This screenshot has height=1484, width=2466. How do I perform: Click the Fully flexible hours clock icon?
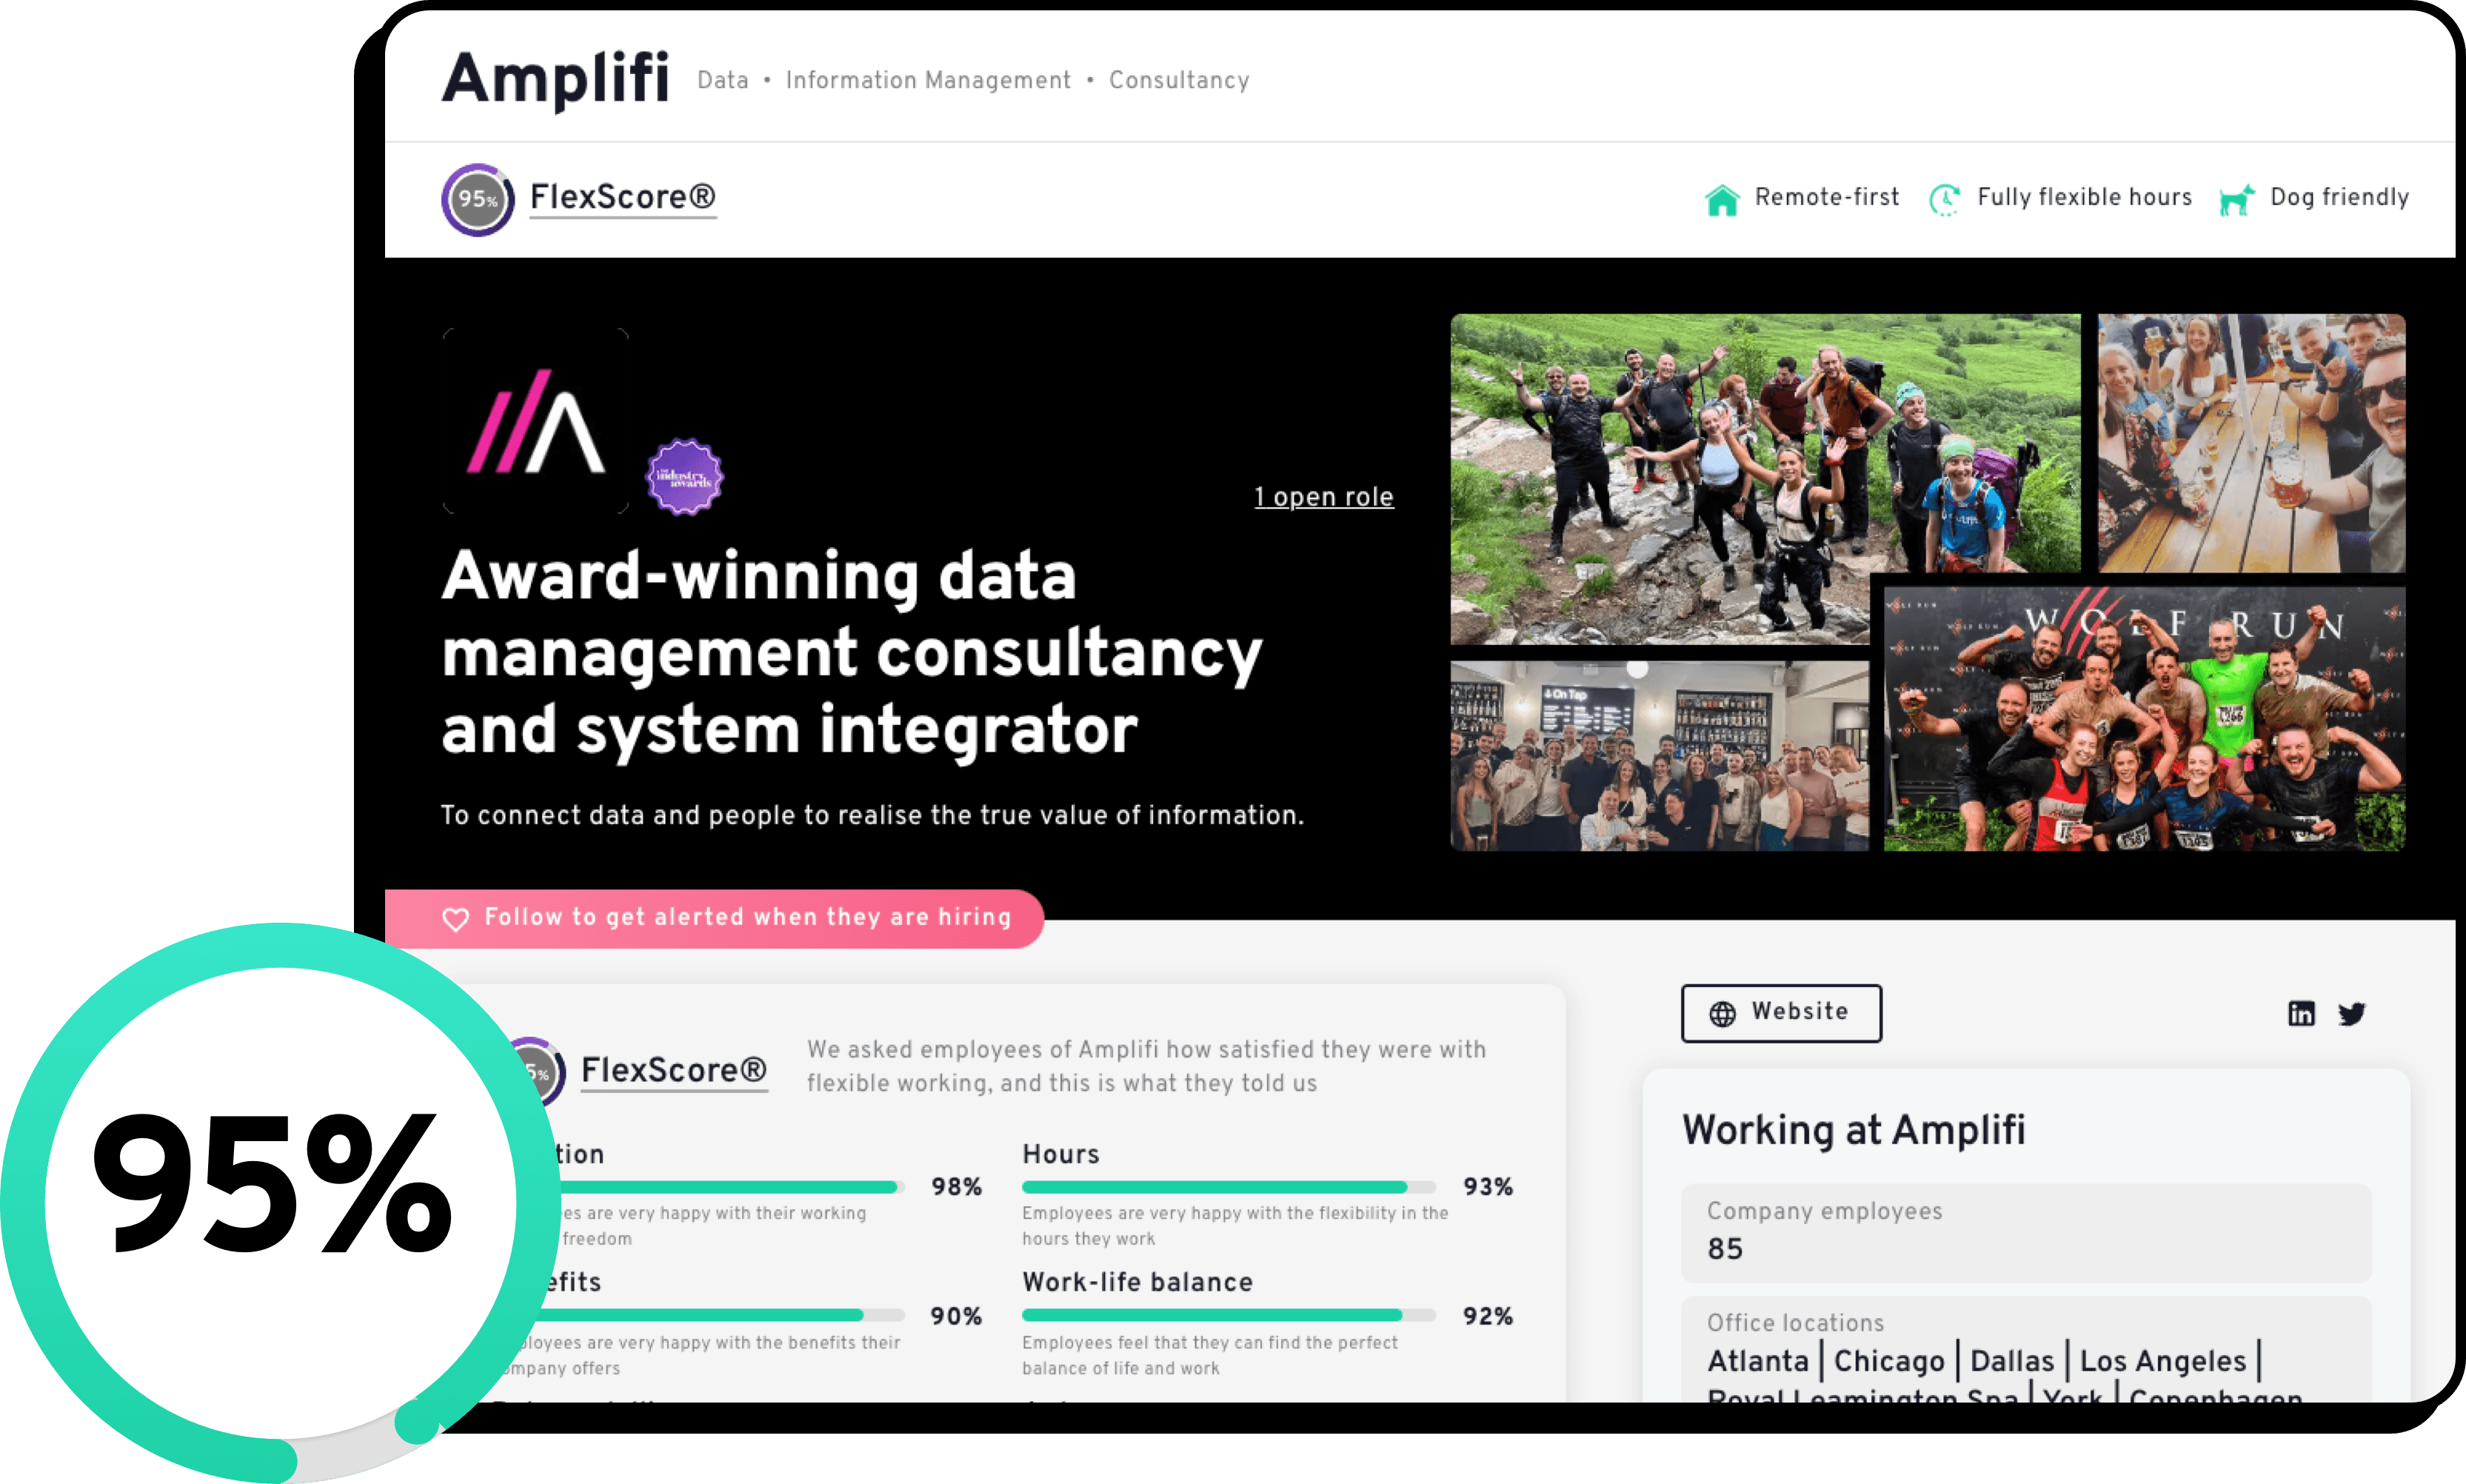pos(1944,199)
